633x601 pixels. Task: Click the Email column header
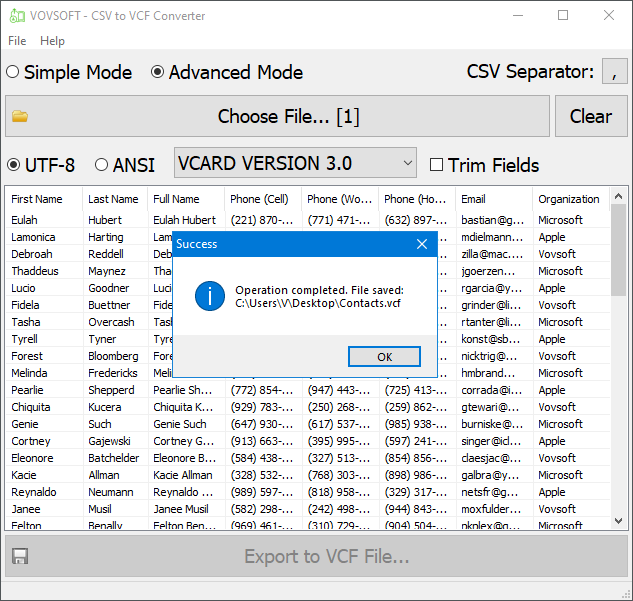tap(494, 199)
